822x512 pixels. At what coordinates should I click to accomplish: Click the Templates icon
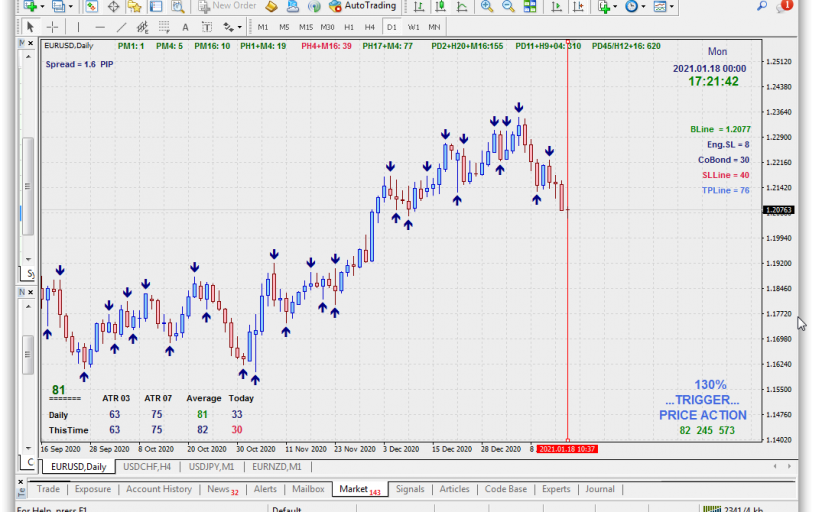point(660,6)
